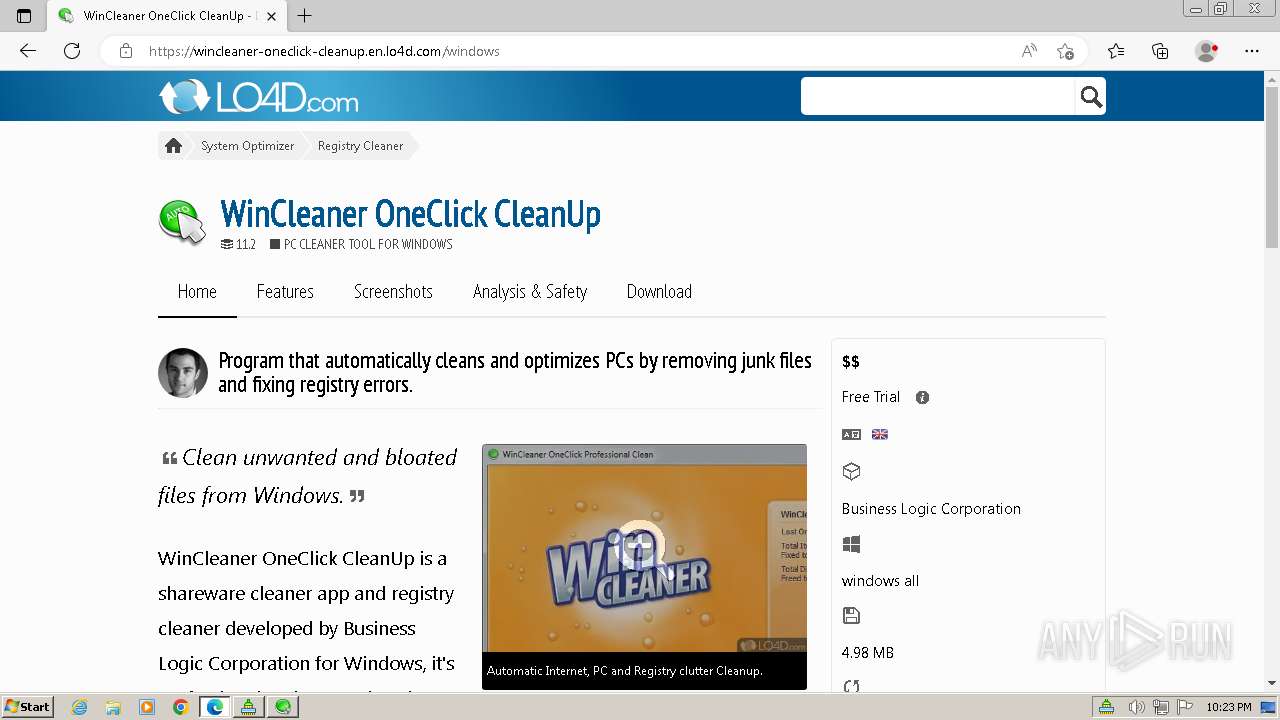Switch to the Screenshots tab
The image size is (1280, 720).
point(393,292)
